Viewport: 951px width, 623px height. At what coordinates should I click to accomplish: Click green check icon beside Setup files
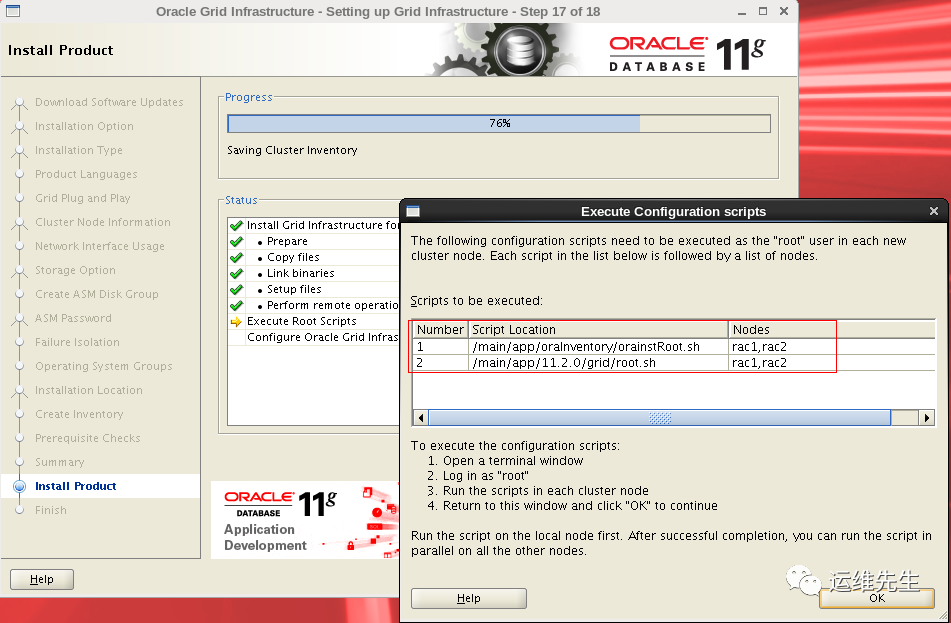(236, 289)
